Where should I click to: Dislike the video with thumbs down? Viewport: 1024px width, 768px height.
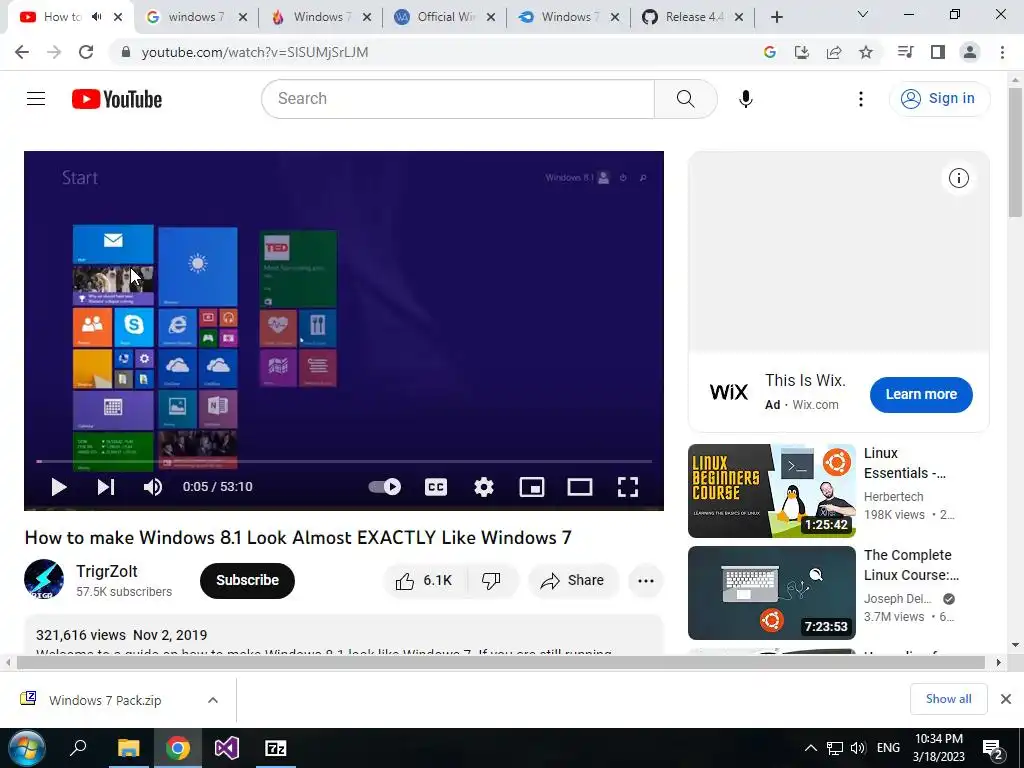click(x=492, y=581)
